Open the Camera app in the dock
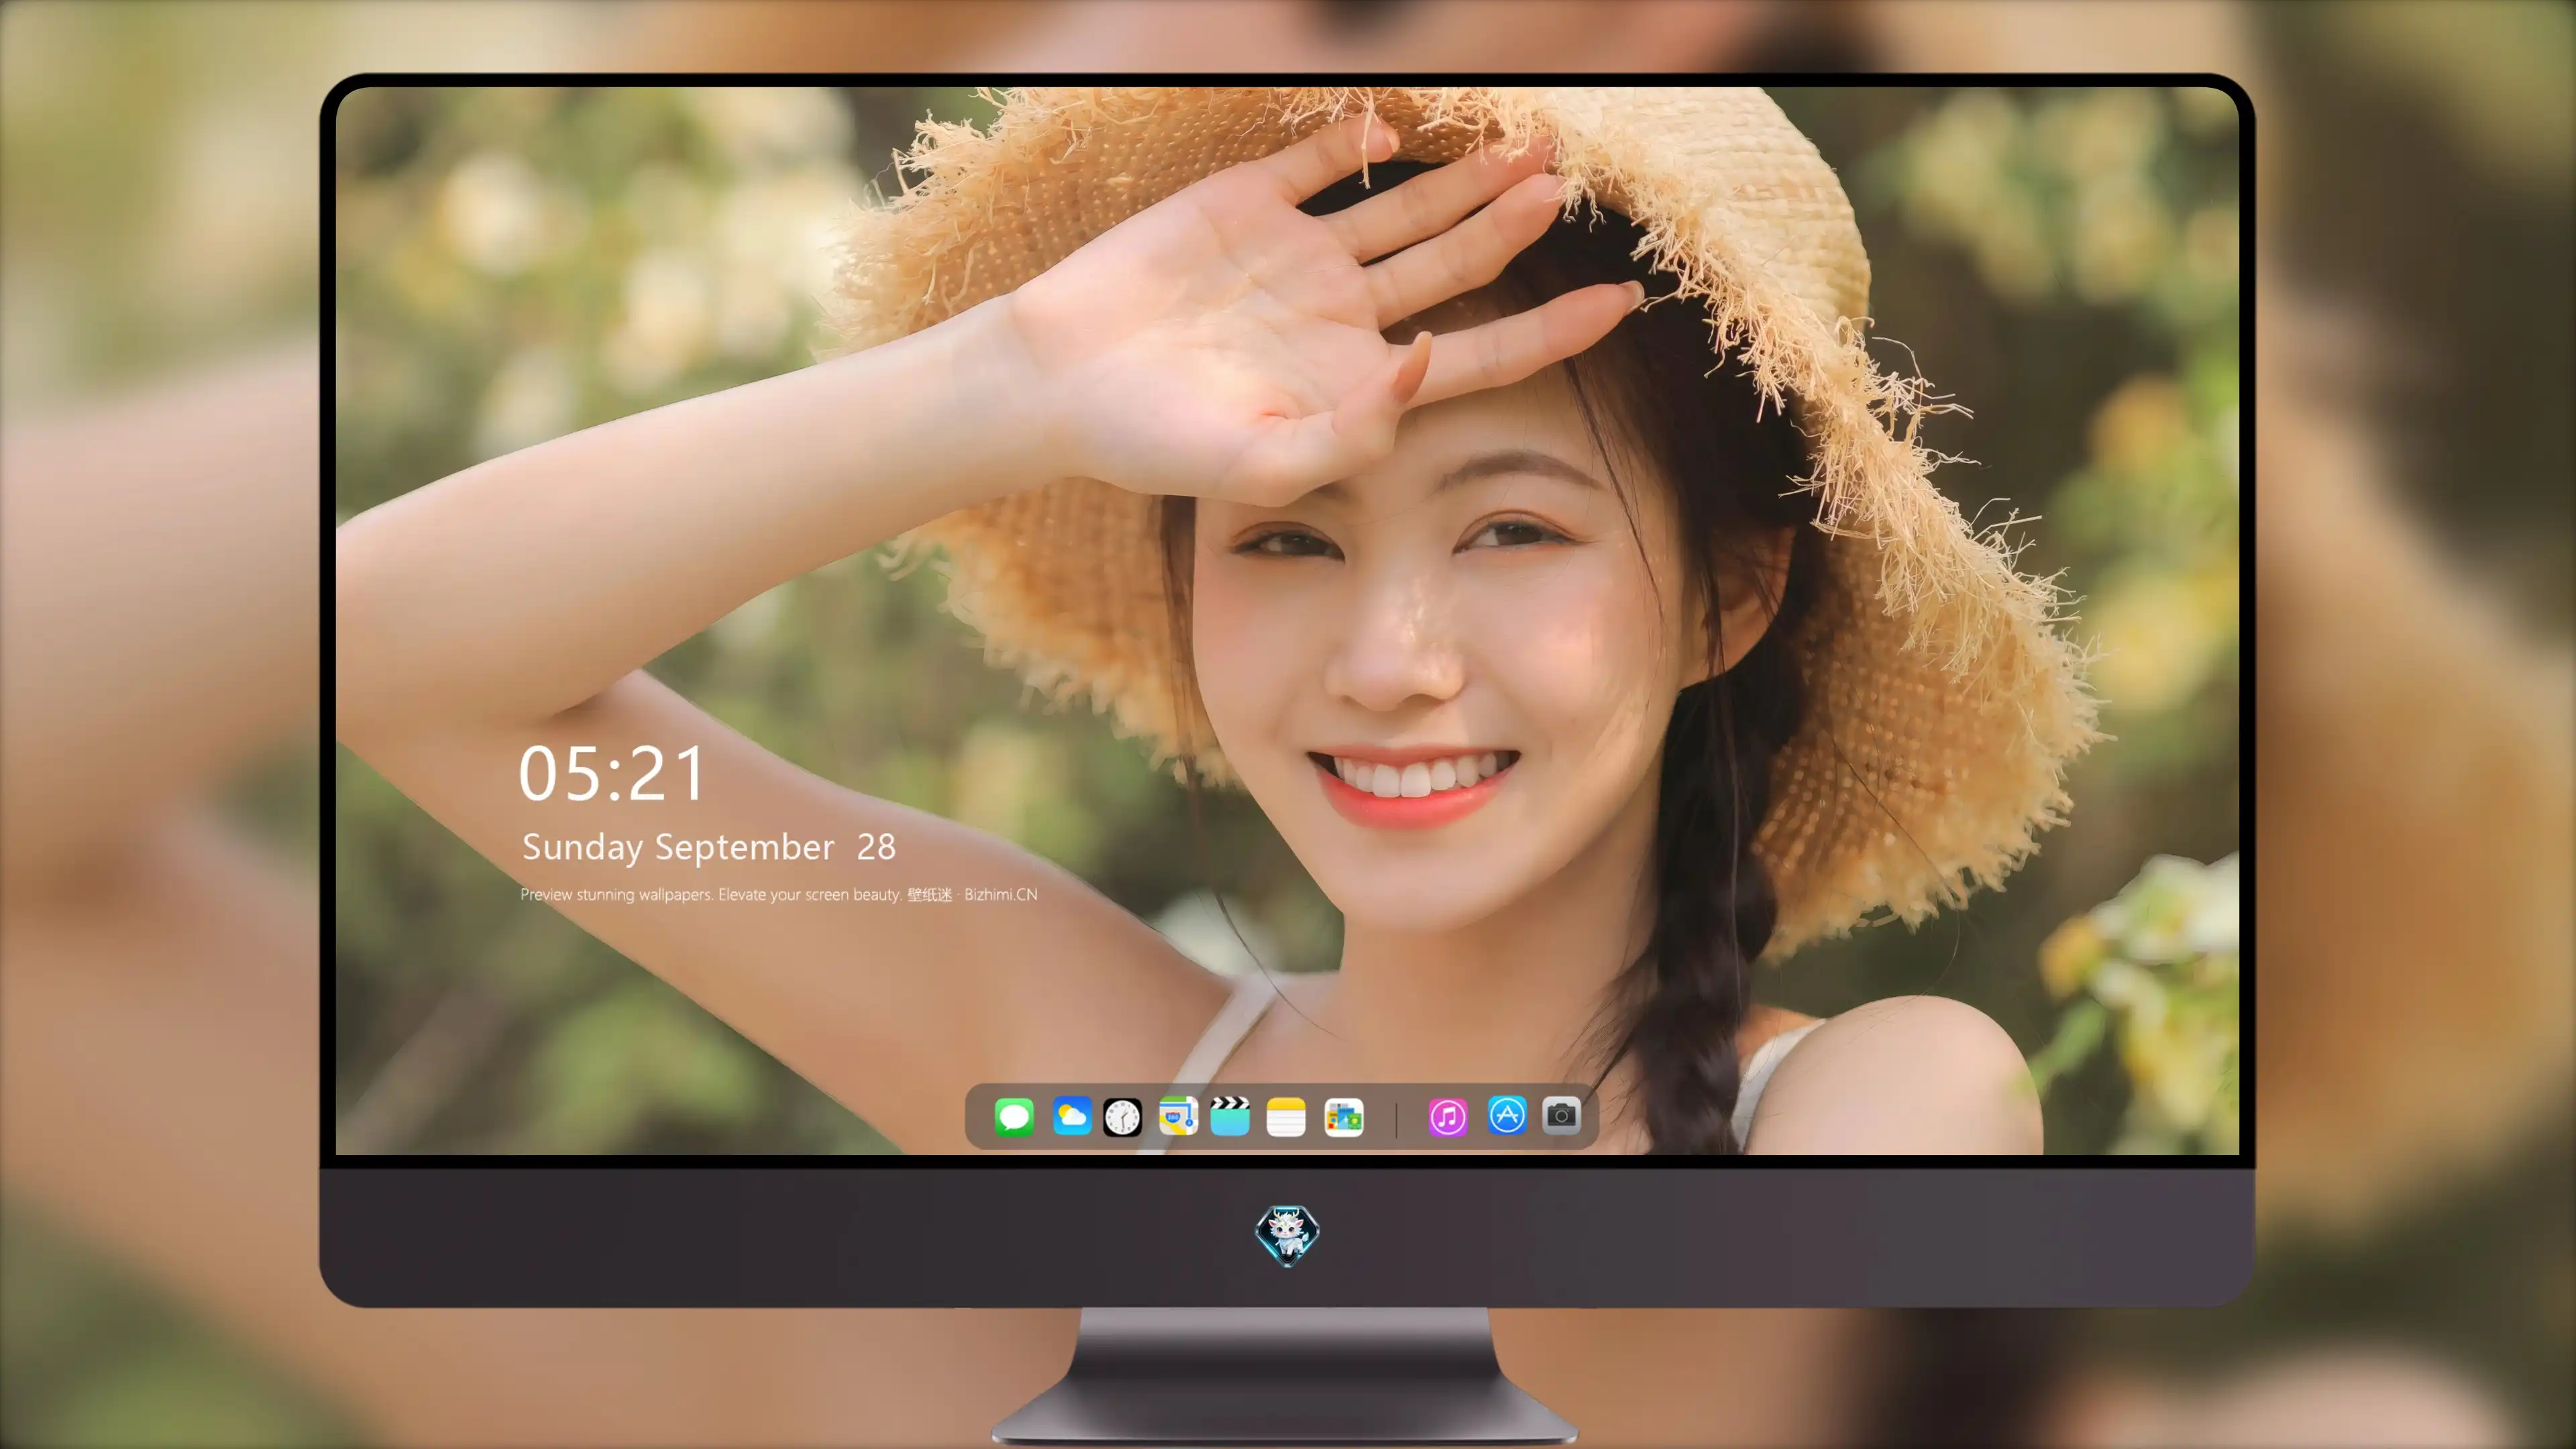 1561,1115
